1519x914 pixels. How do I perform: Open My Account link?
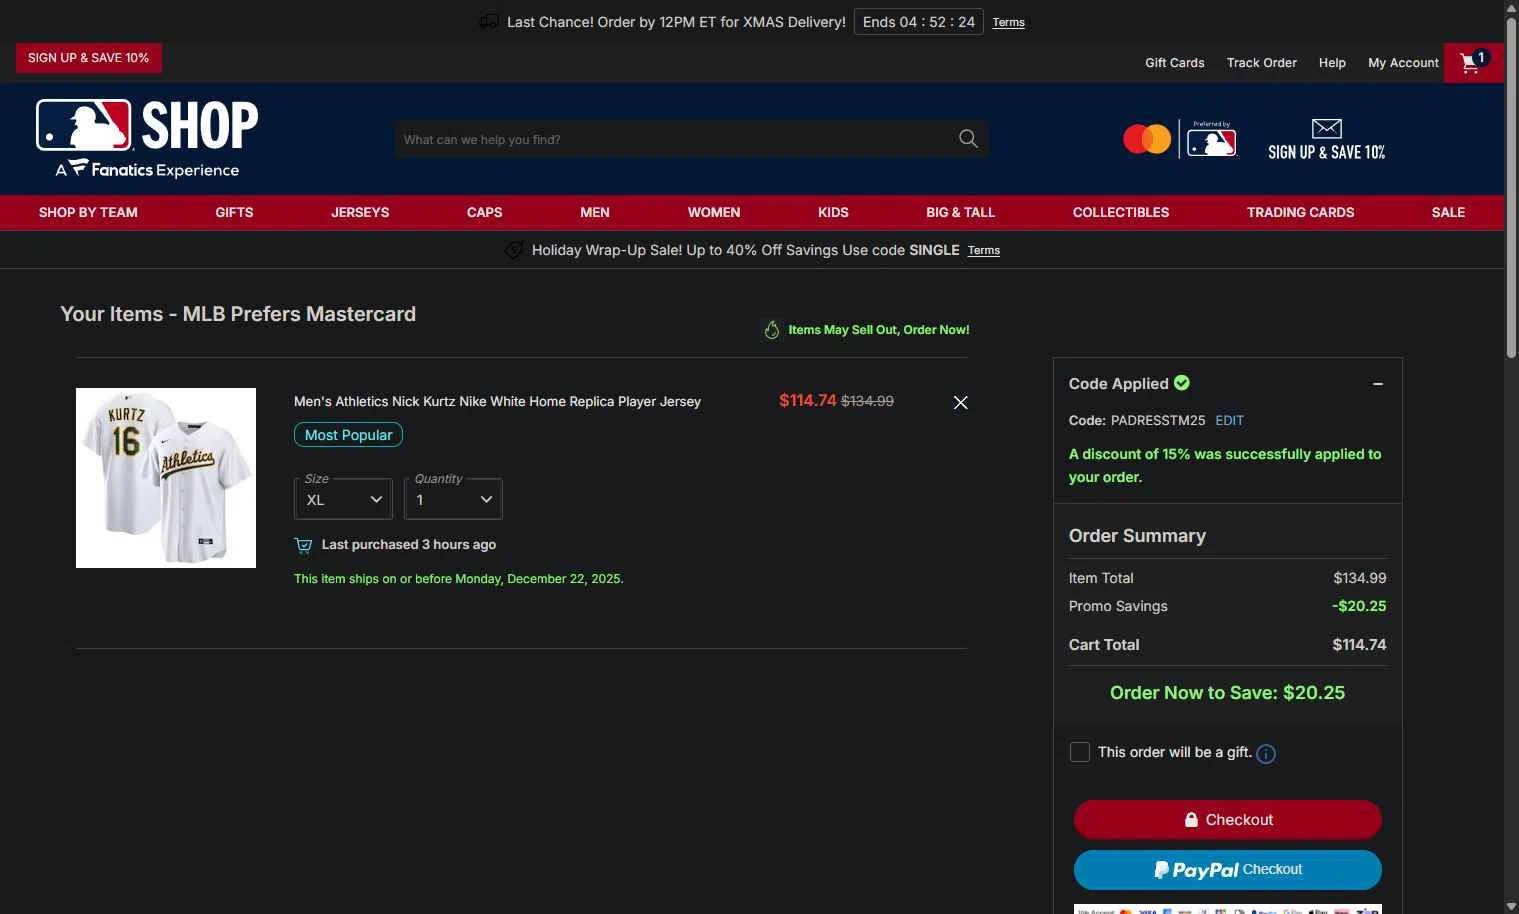[1403, 63]
